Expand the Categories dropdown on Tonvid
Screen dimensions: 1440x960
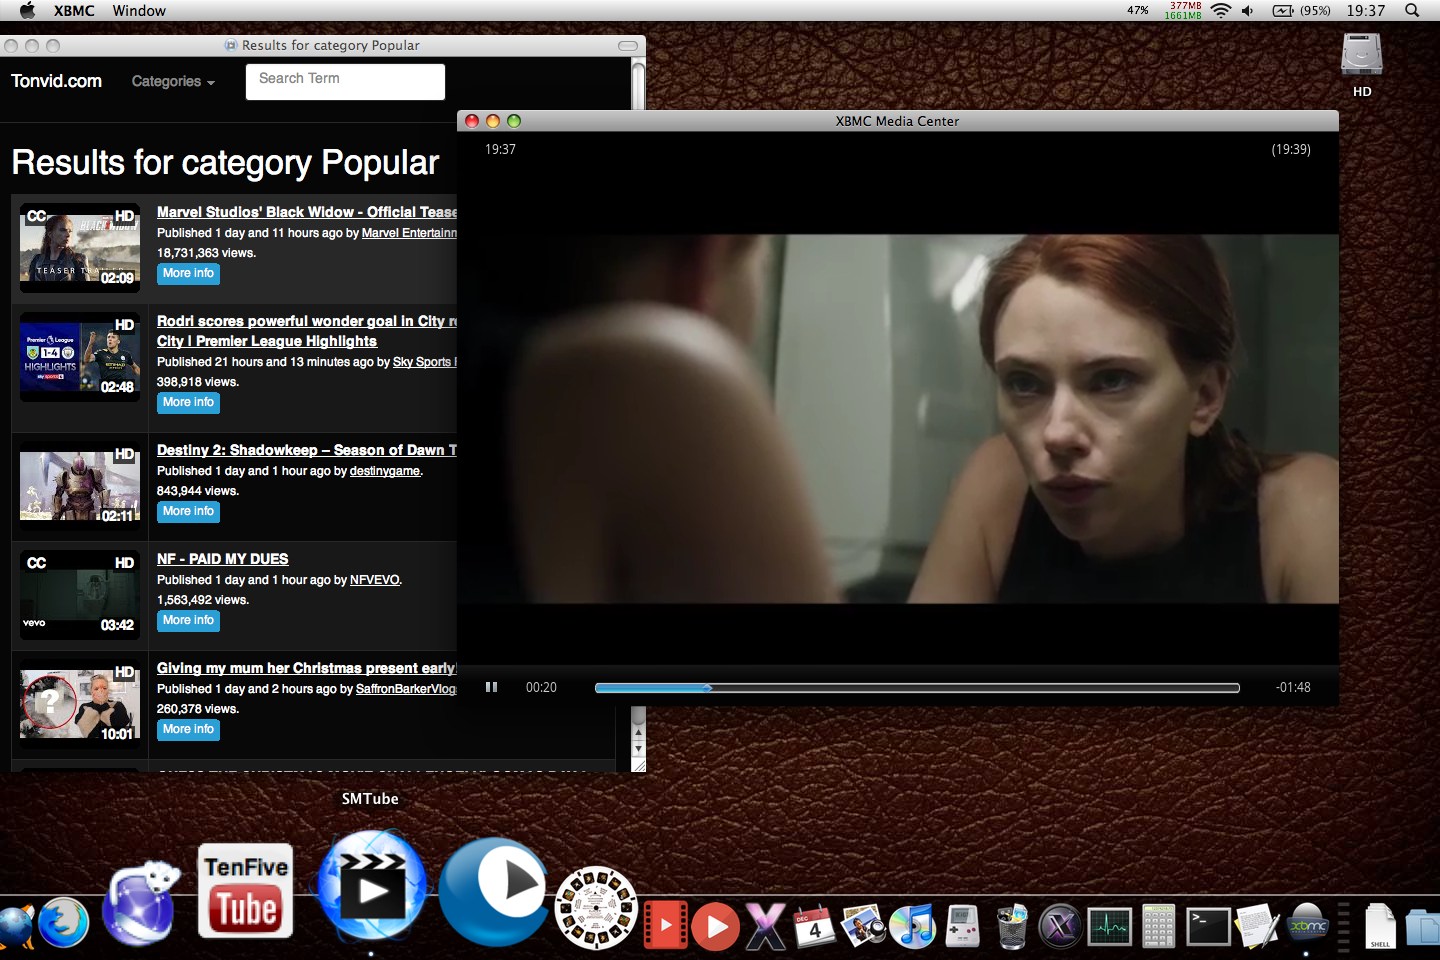pos(173,81)
